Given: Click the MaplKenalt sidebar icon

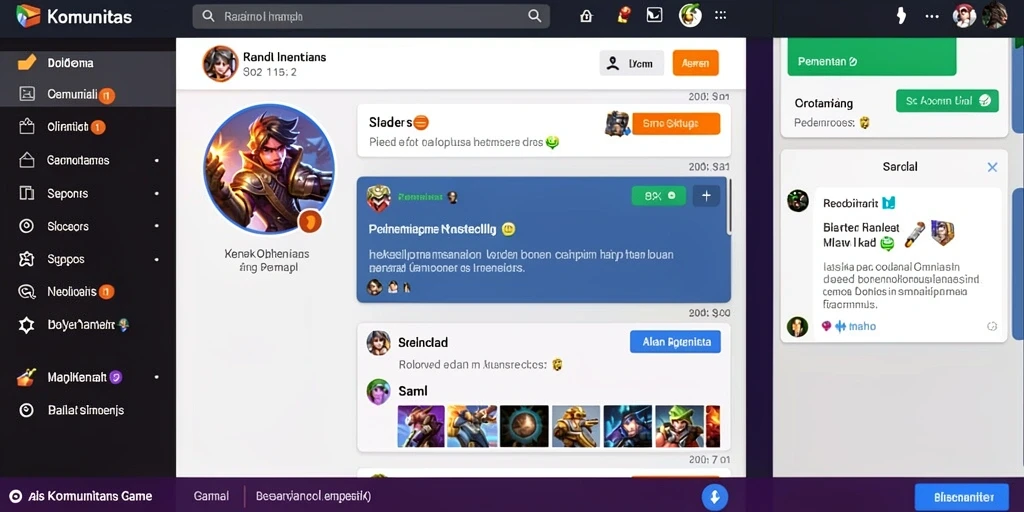Looking at the screenshot, I should 26,377.
